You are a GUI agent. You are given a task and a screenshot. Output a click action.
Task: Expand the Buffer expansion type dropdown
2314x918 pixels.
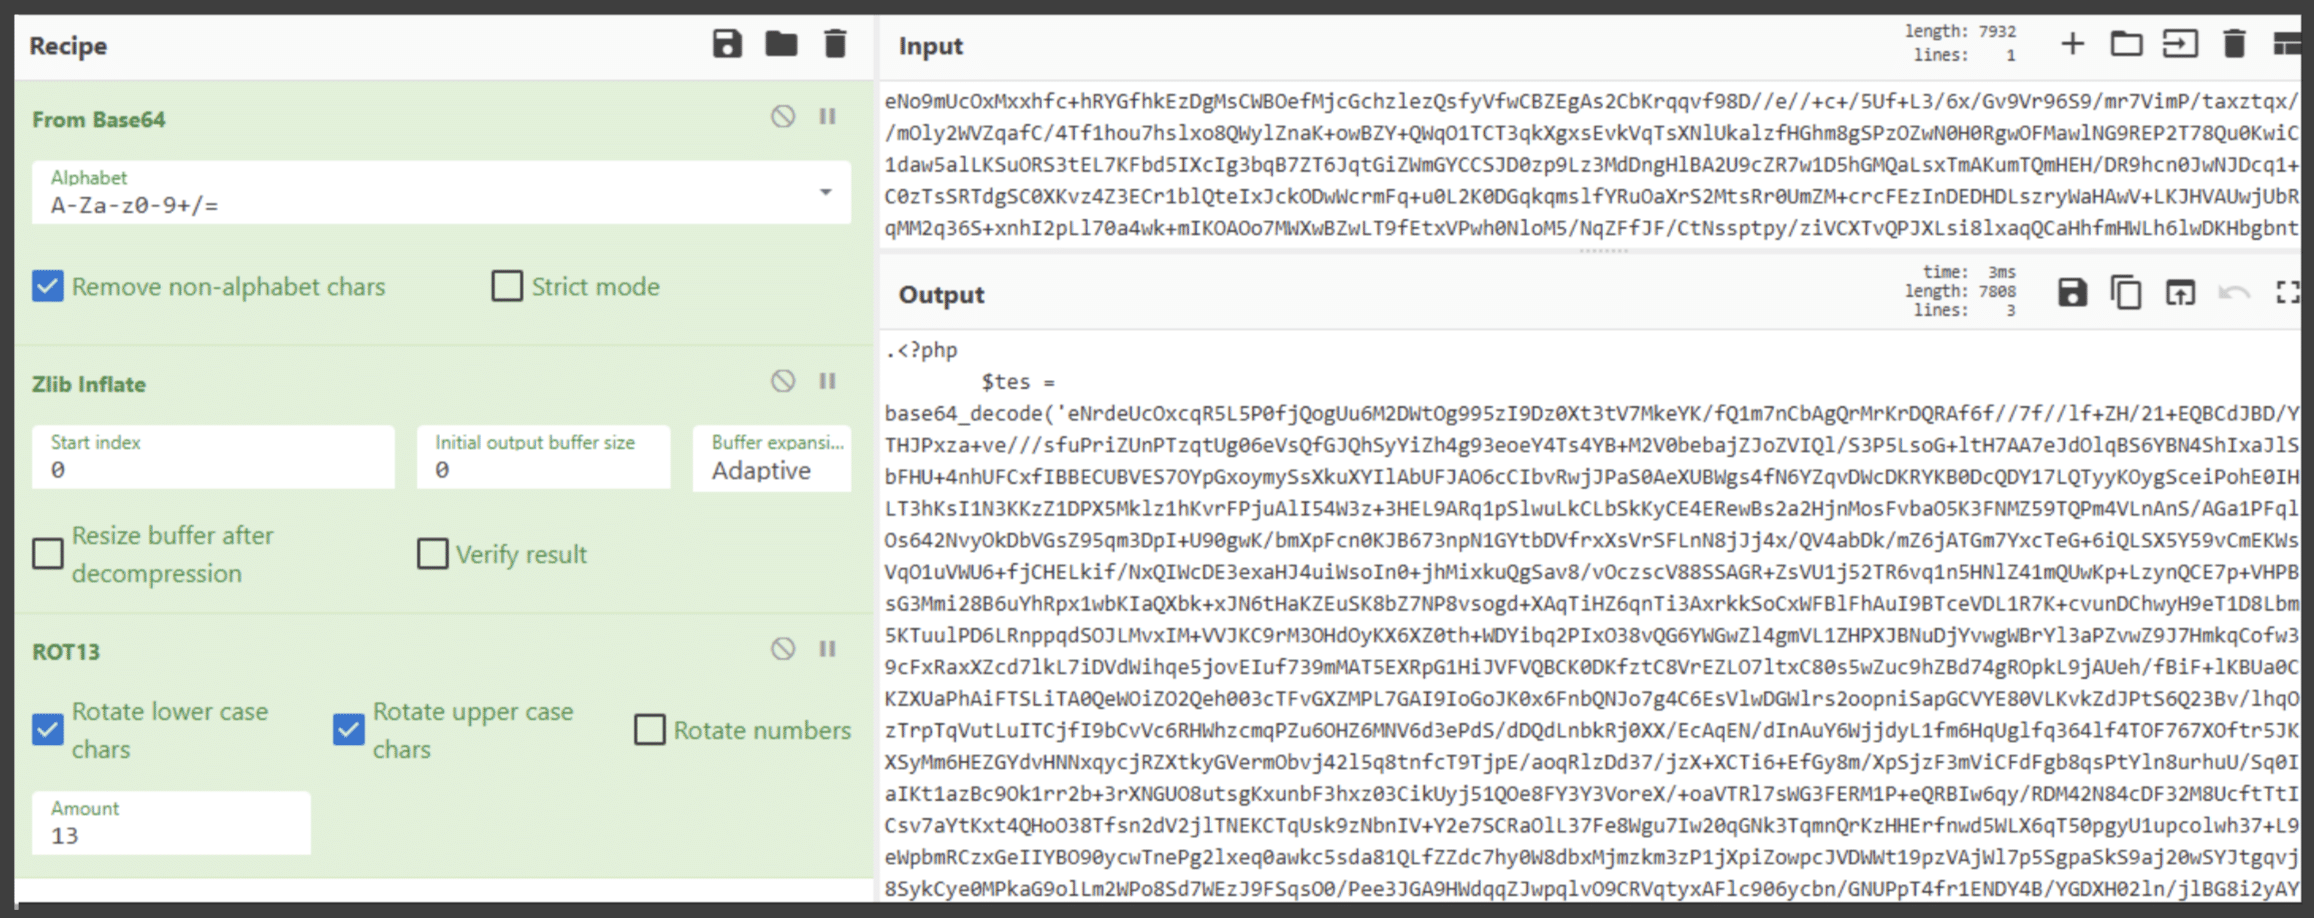(x=772, y=459)
